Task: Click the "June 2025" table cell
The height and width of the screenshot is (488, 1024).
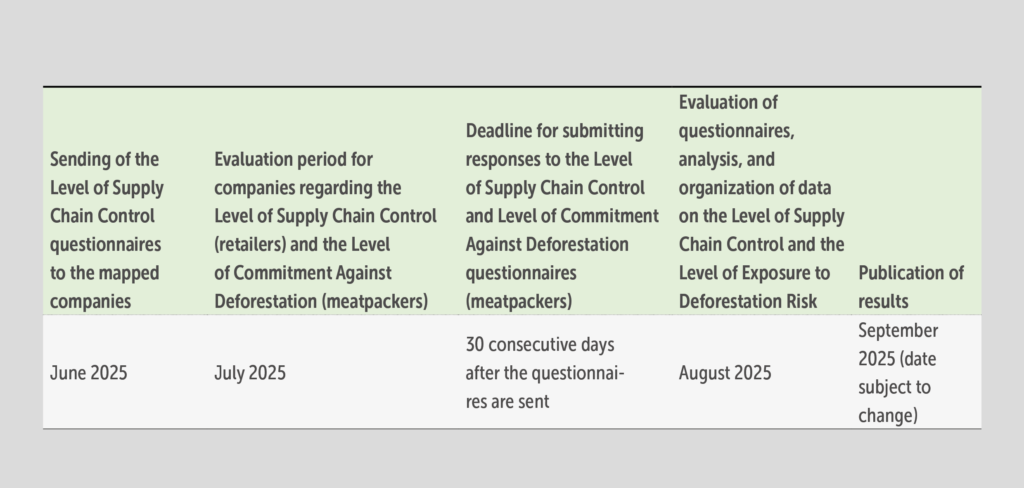Action: 88,373
